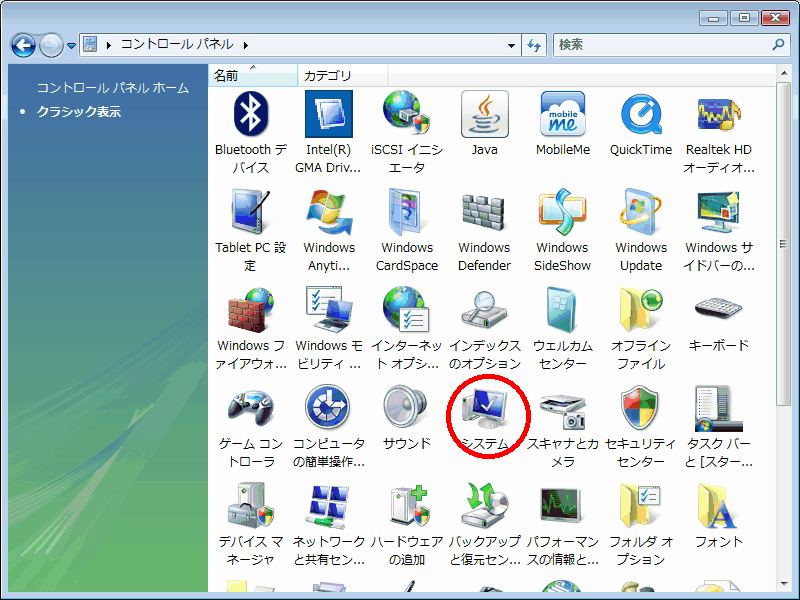
Task: Click the scrollbar down arrow
Action: [784, 584]
